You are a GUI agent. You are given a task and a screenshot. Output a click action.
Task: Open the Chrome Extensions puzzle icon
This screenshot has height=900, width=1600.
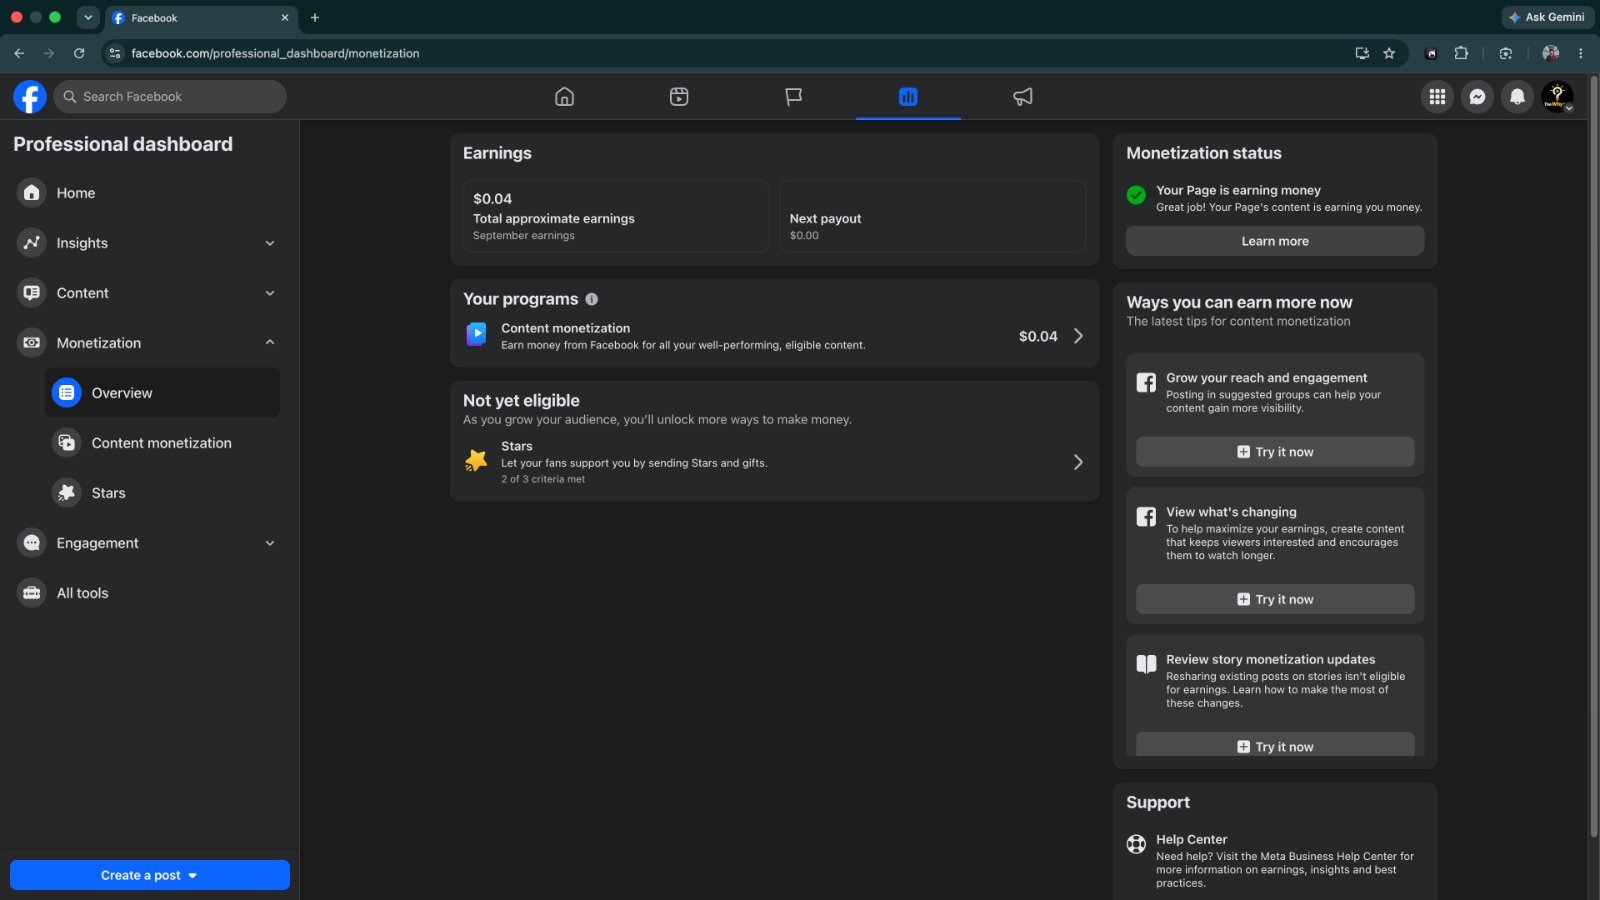[x=1461, y=53]
